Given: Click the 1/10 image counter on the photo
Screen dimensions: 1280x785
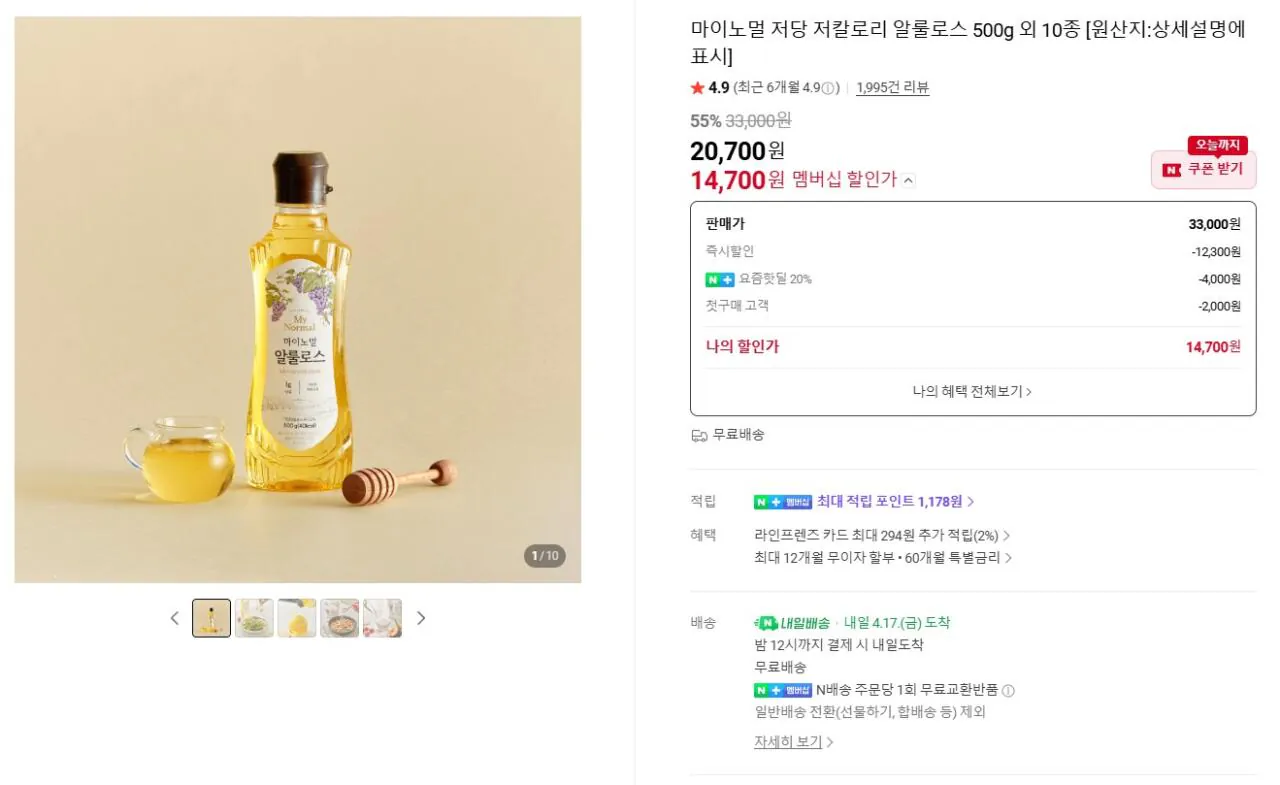Looking at the screenshot, I should pyautogui.click(x=544, y=557).
